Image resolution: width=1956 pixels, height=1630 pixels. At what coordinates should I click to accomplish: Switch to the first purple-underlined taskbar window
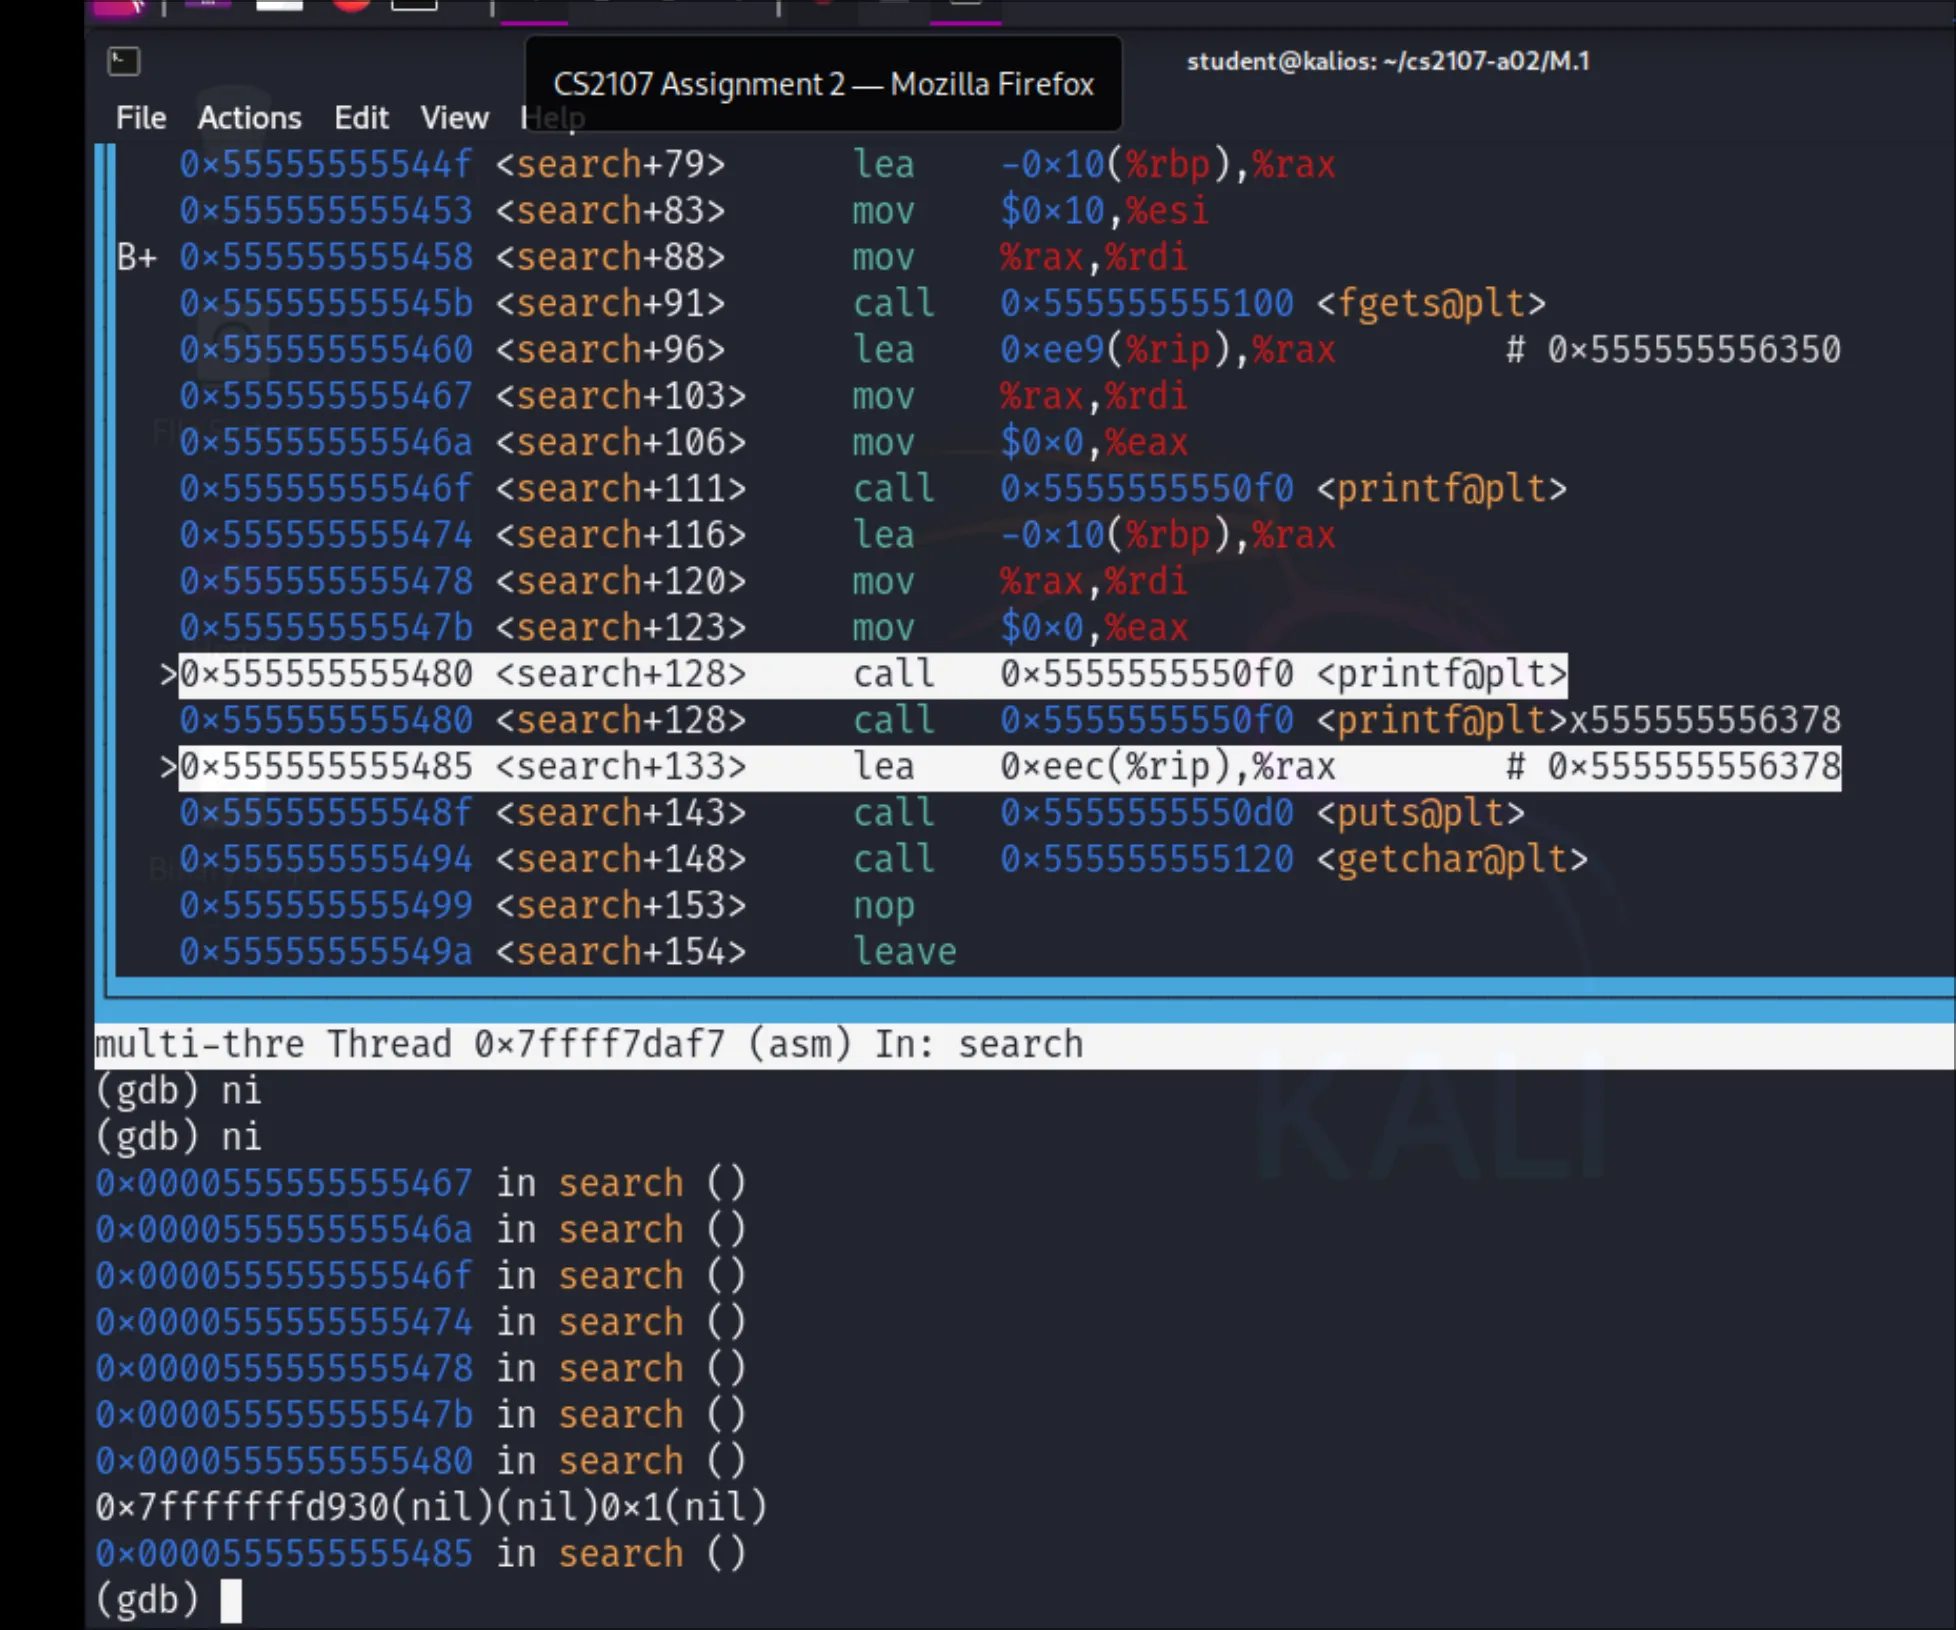point(534,10)
